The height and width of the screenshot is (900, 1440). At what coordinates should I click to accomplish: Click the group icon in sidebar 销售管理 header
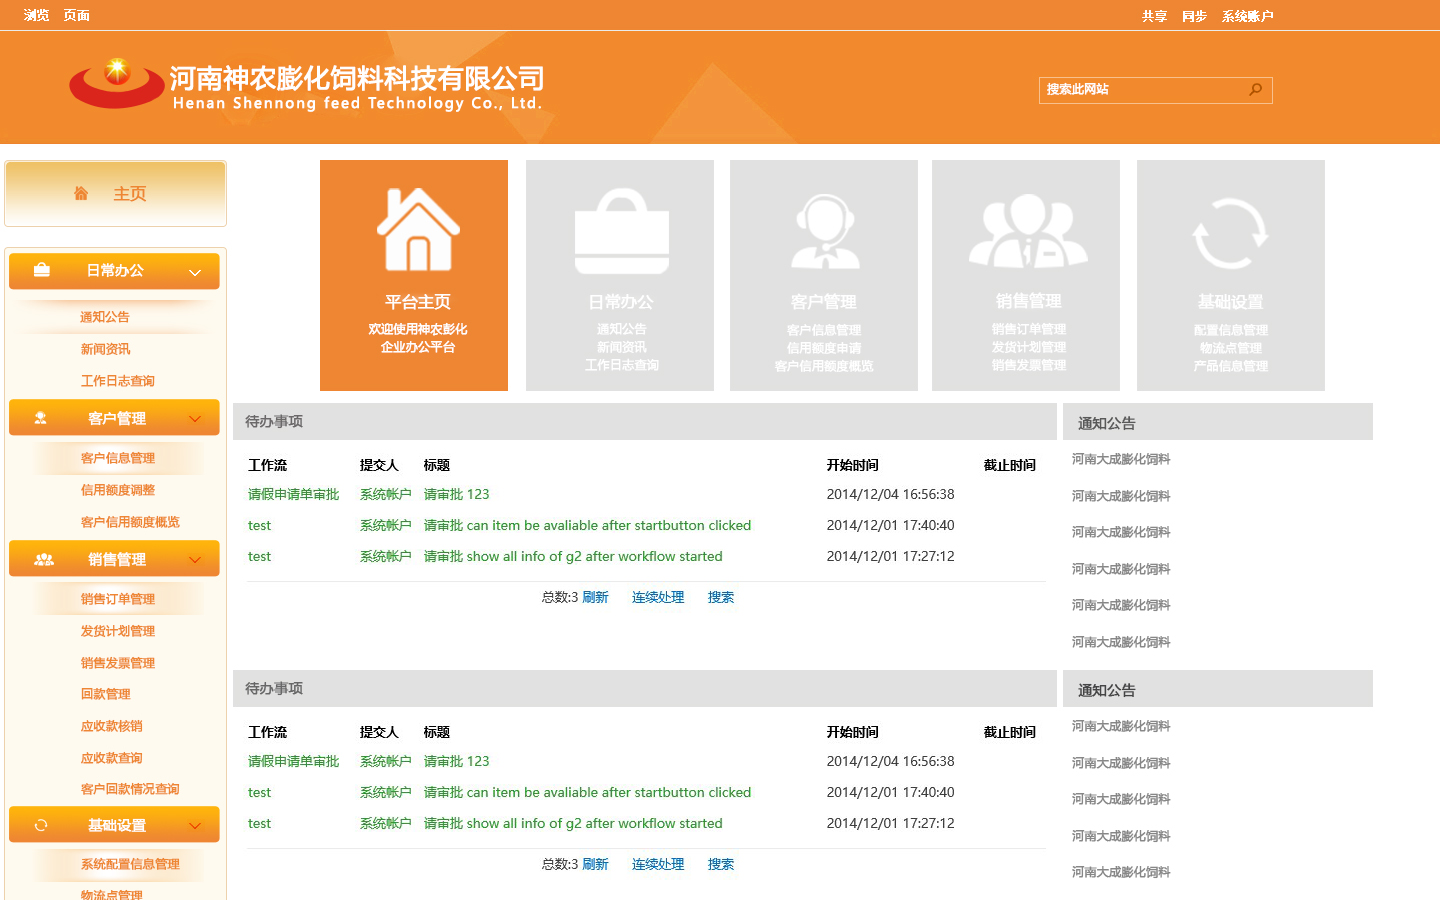click(x=44, y=559)
